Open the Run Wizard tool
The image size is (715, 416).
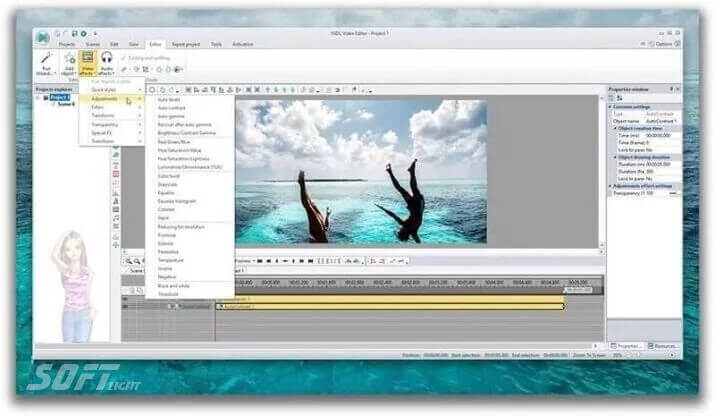(46, 63)
